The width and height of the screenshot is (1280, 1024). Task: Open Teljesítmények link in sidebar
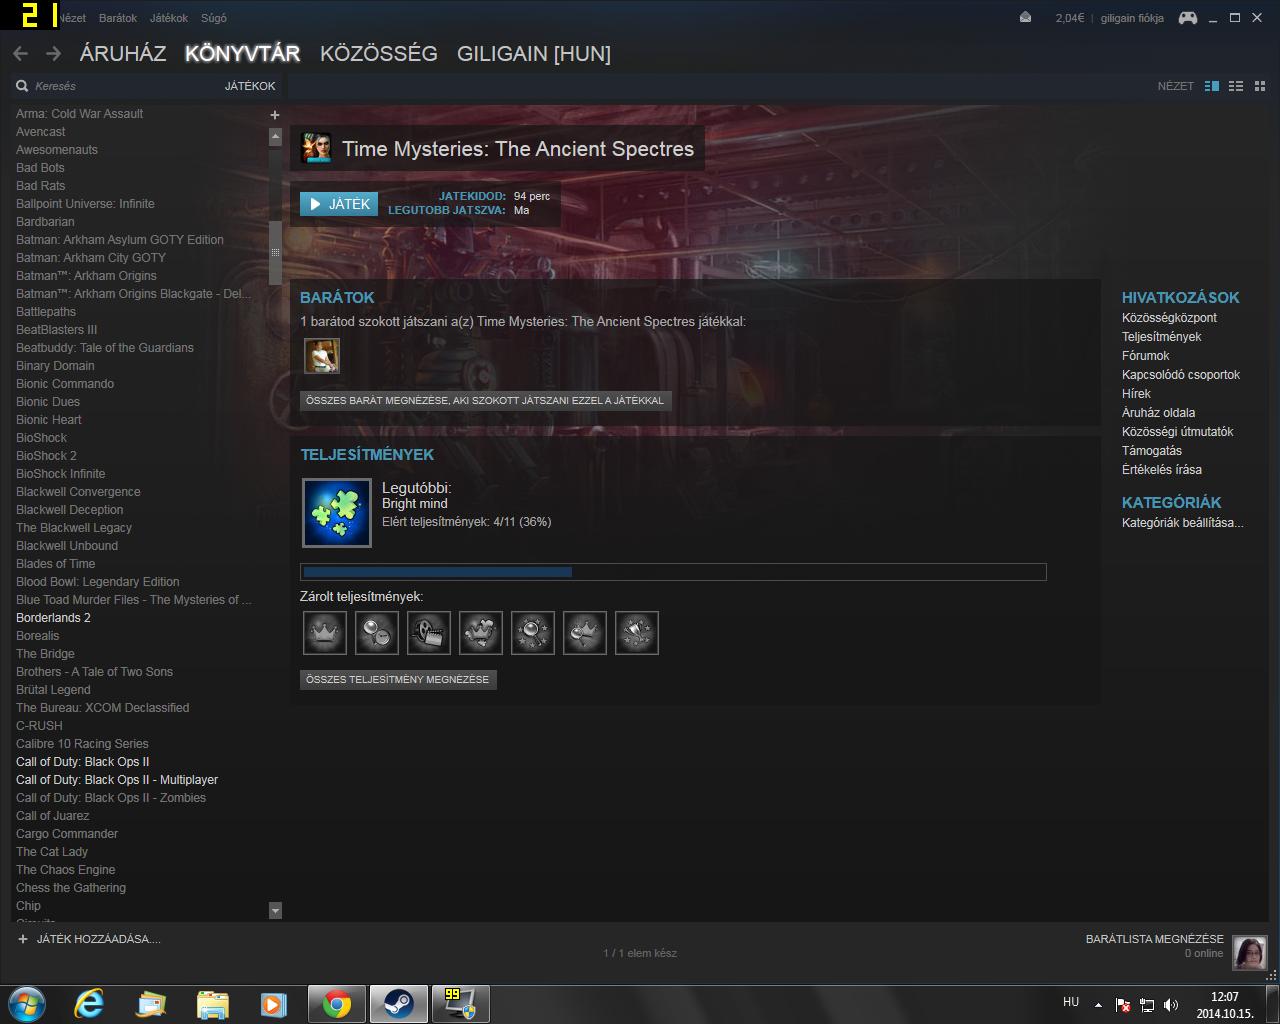tap(1161, 337)
